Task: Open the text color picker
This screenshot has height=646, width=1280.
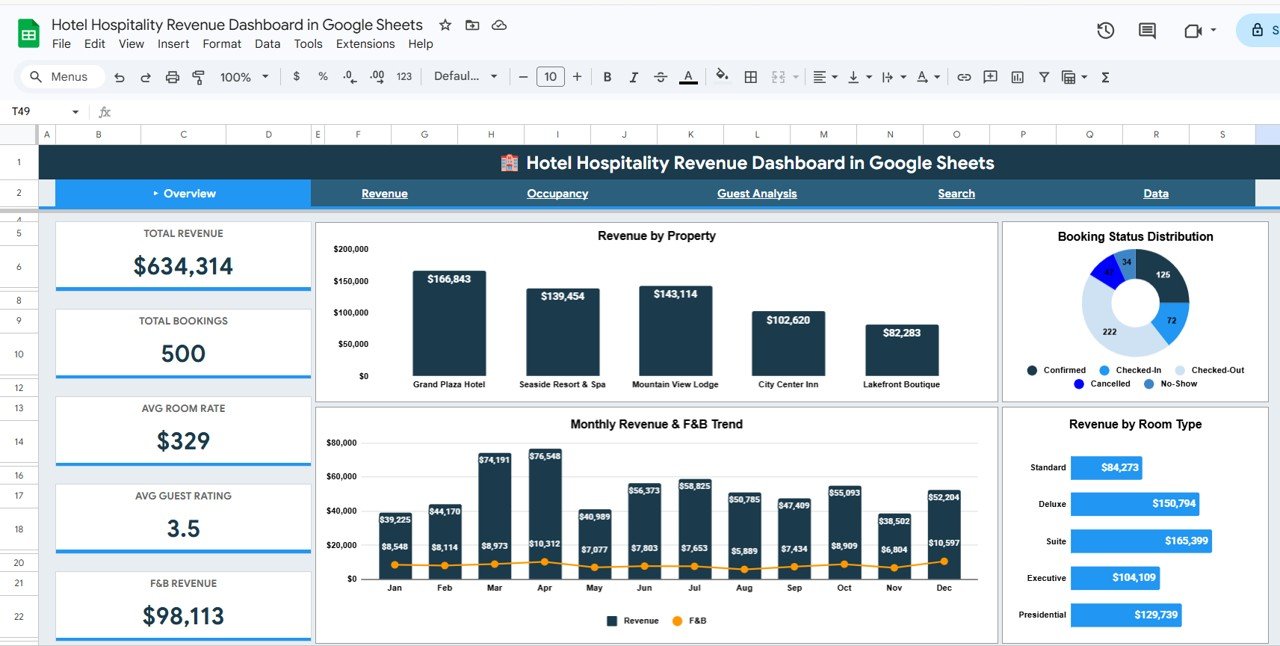Action: coord(688,77)
